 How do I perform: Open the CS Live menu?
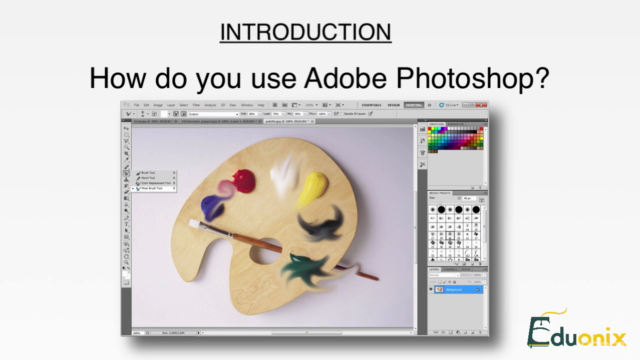pyautogui.click(x=449, y=105)
